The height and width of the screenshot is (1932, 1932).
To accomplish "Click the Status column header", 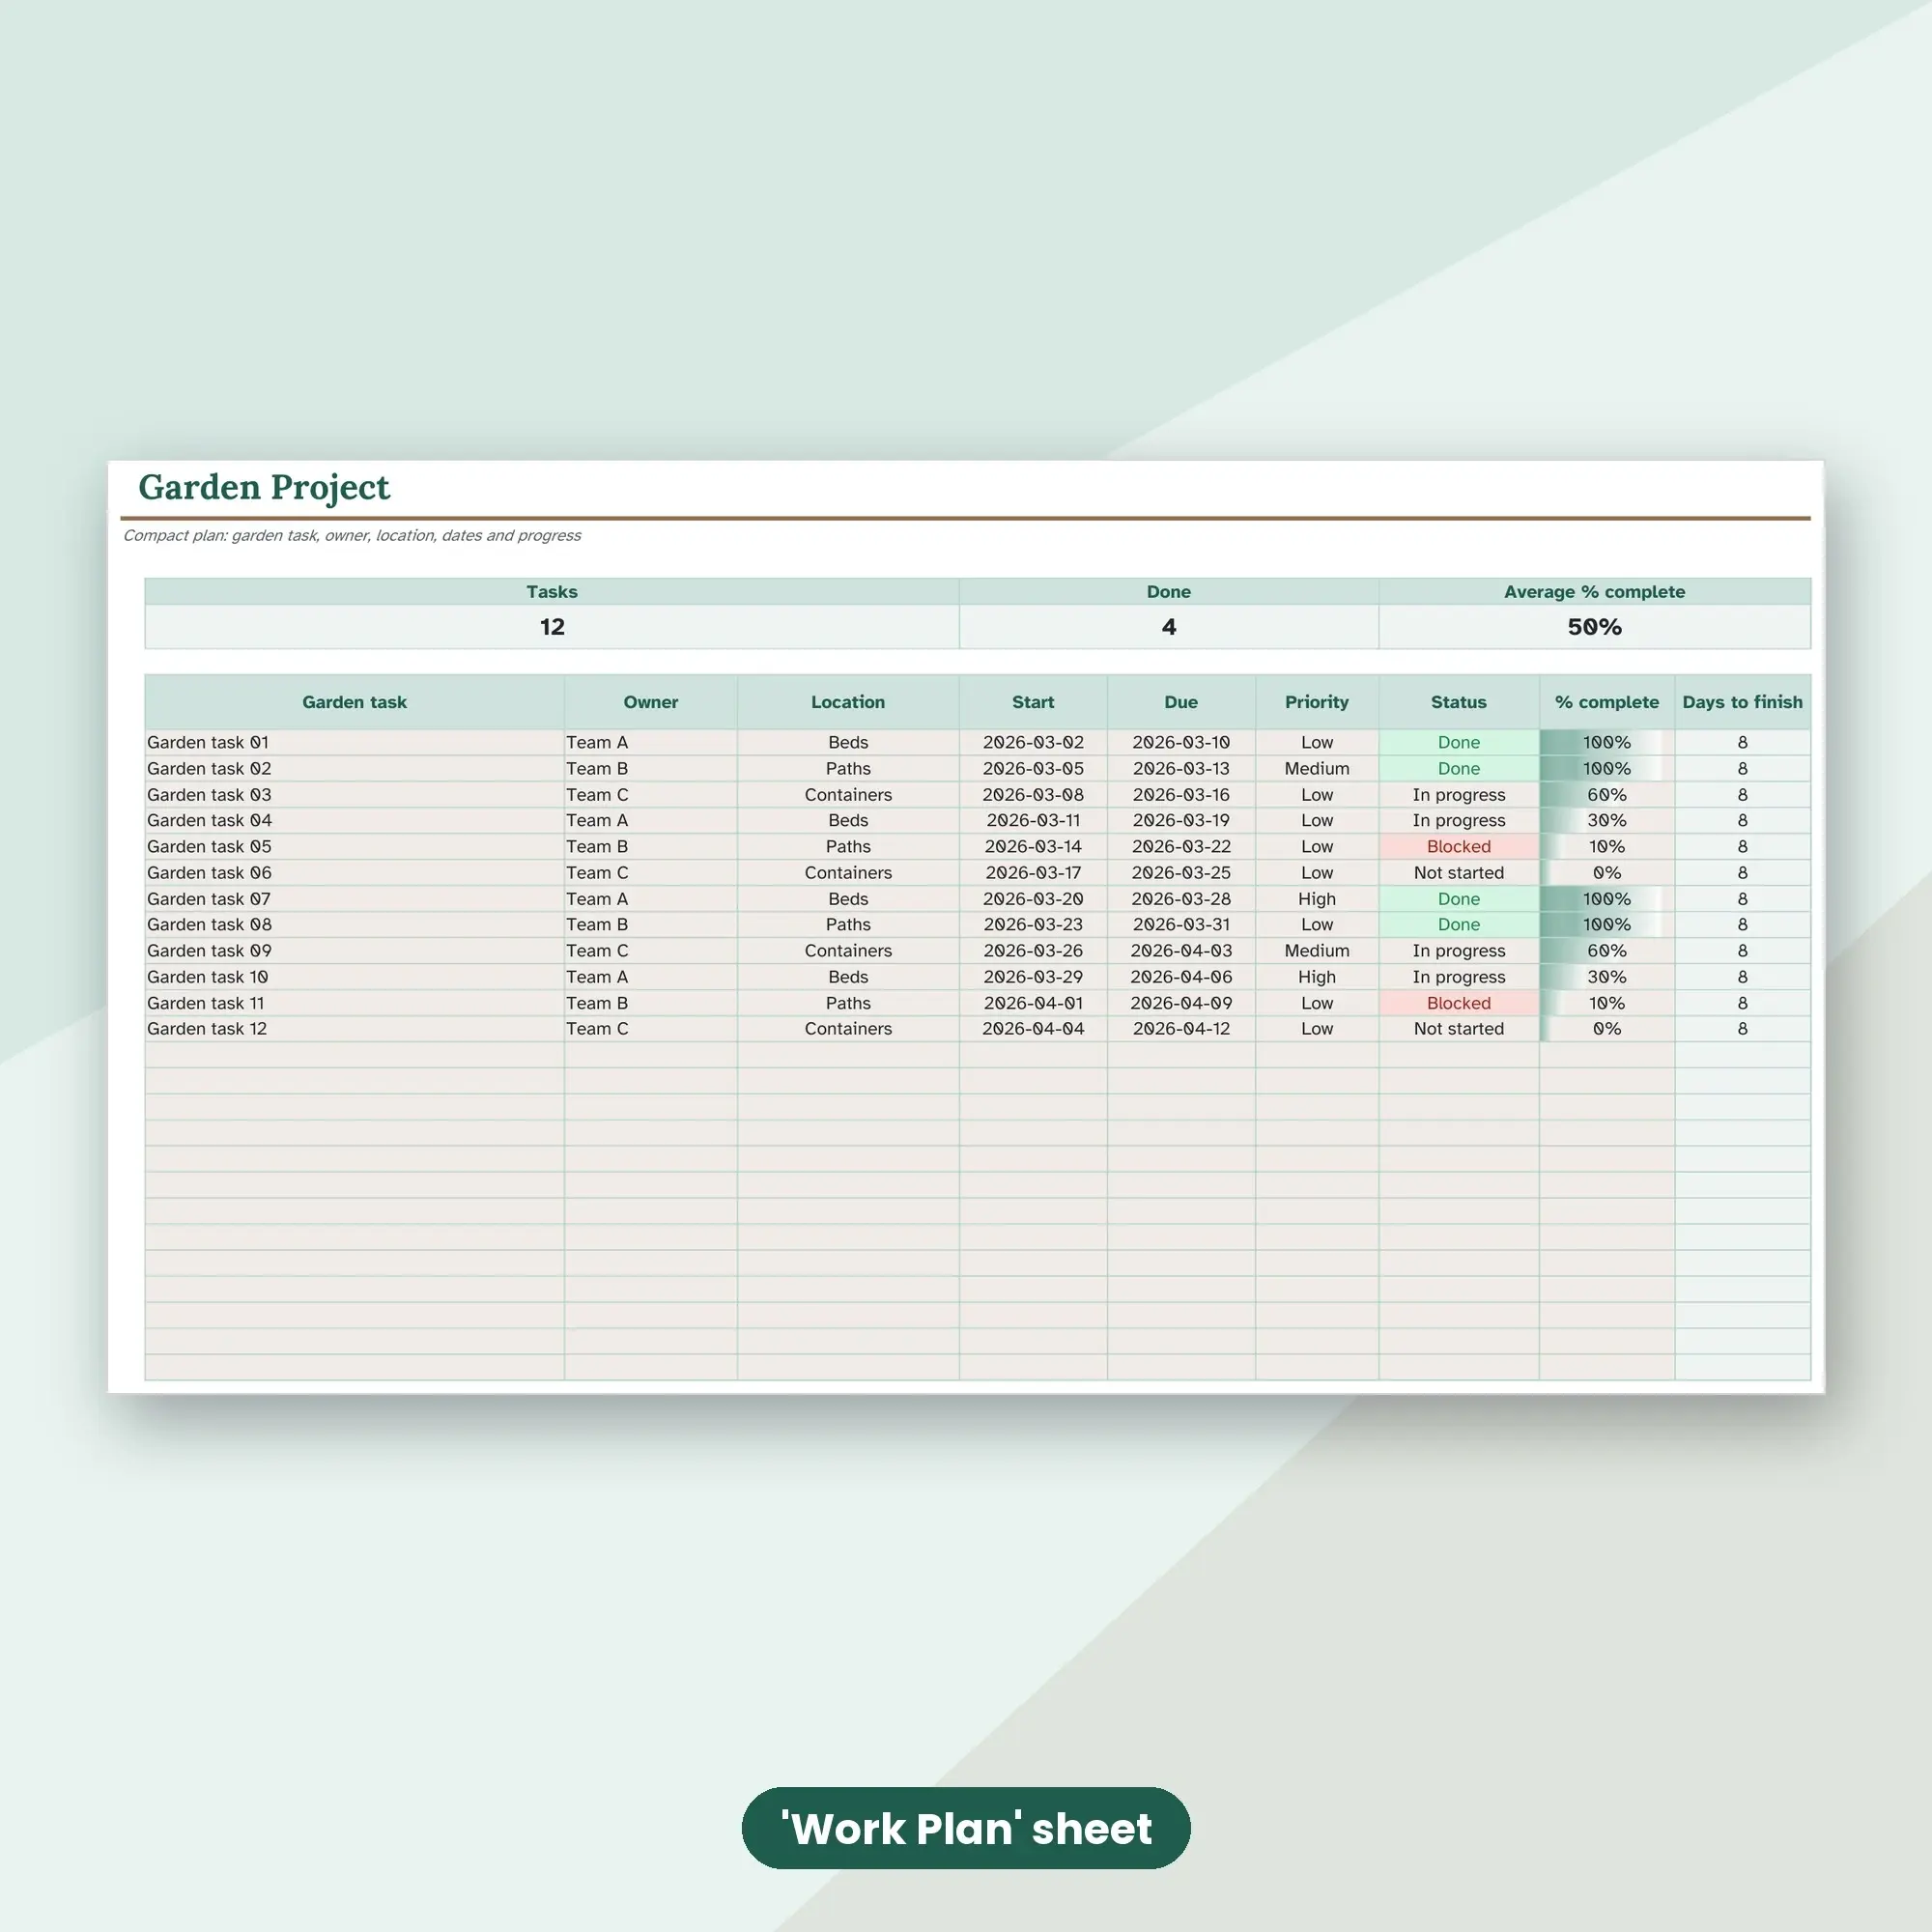I will click(1459, 702).
